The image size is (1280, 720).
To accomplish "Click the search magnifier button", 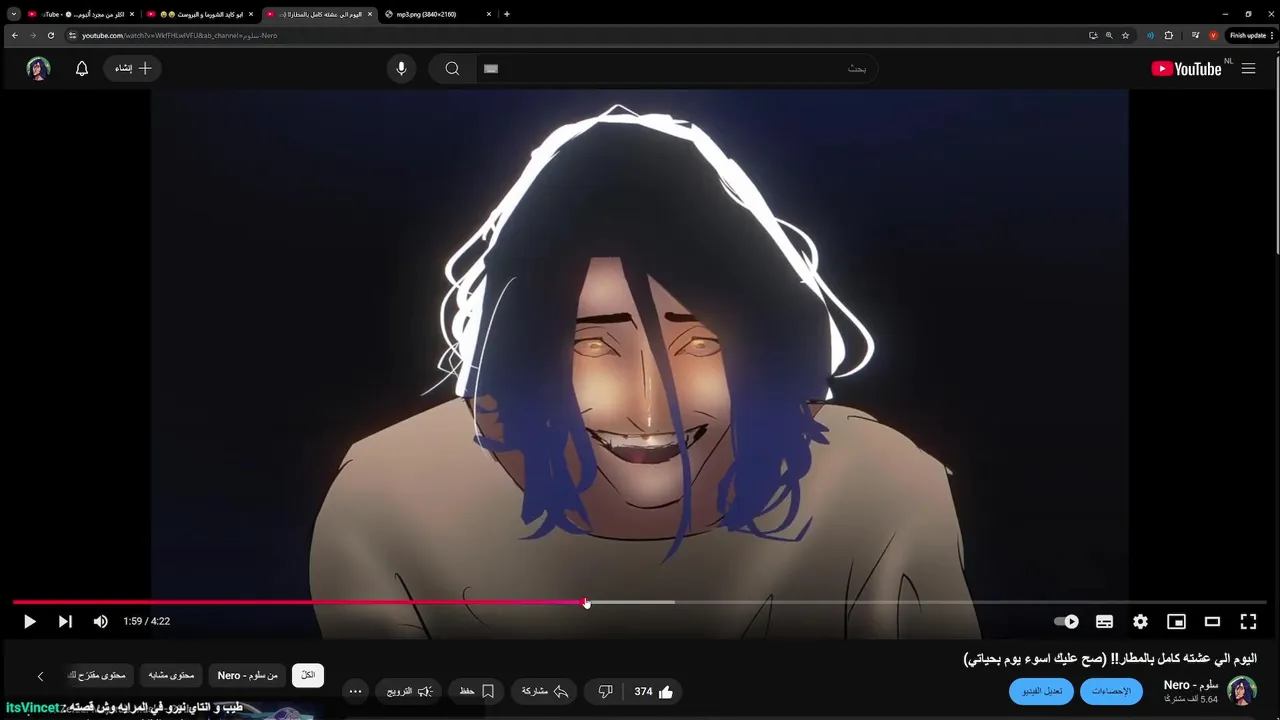I will coord(452,68).
